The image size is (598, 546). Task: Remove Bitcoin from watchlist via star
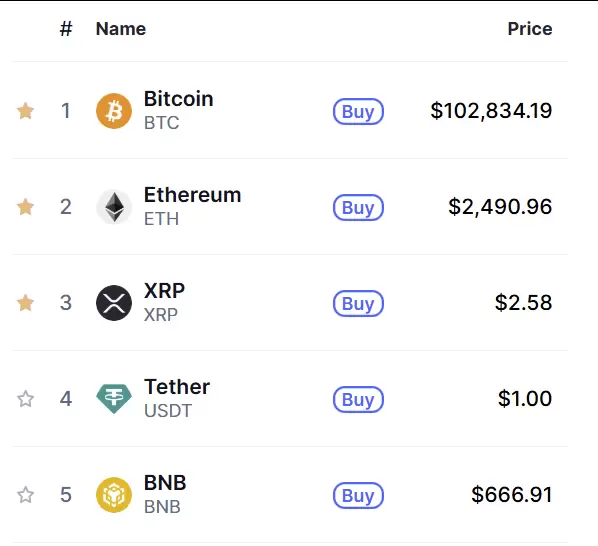click(x=26, y=111)
